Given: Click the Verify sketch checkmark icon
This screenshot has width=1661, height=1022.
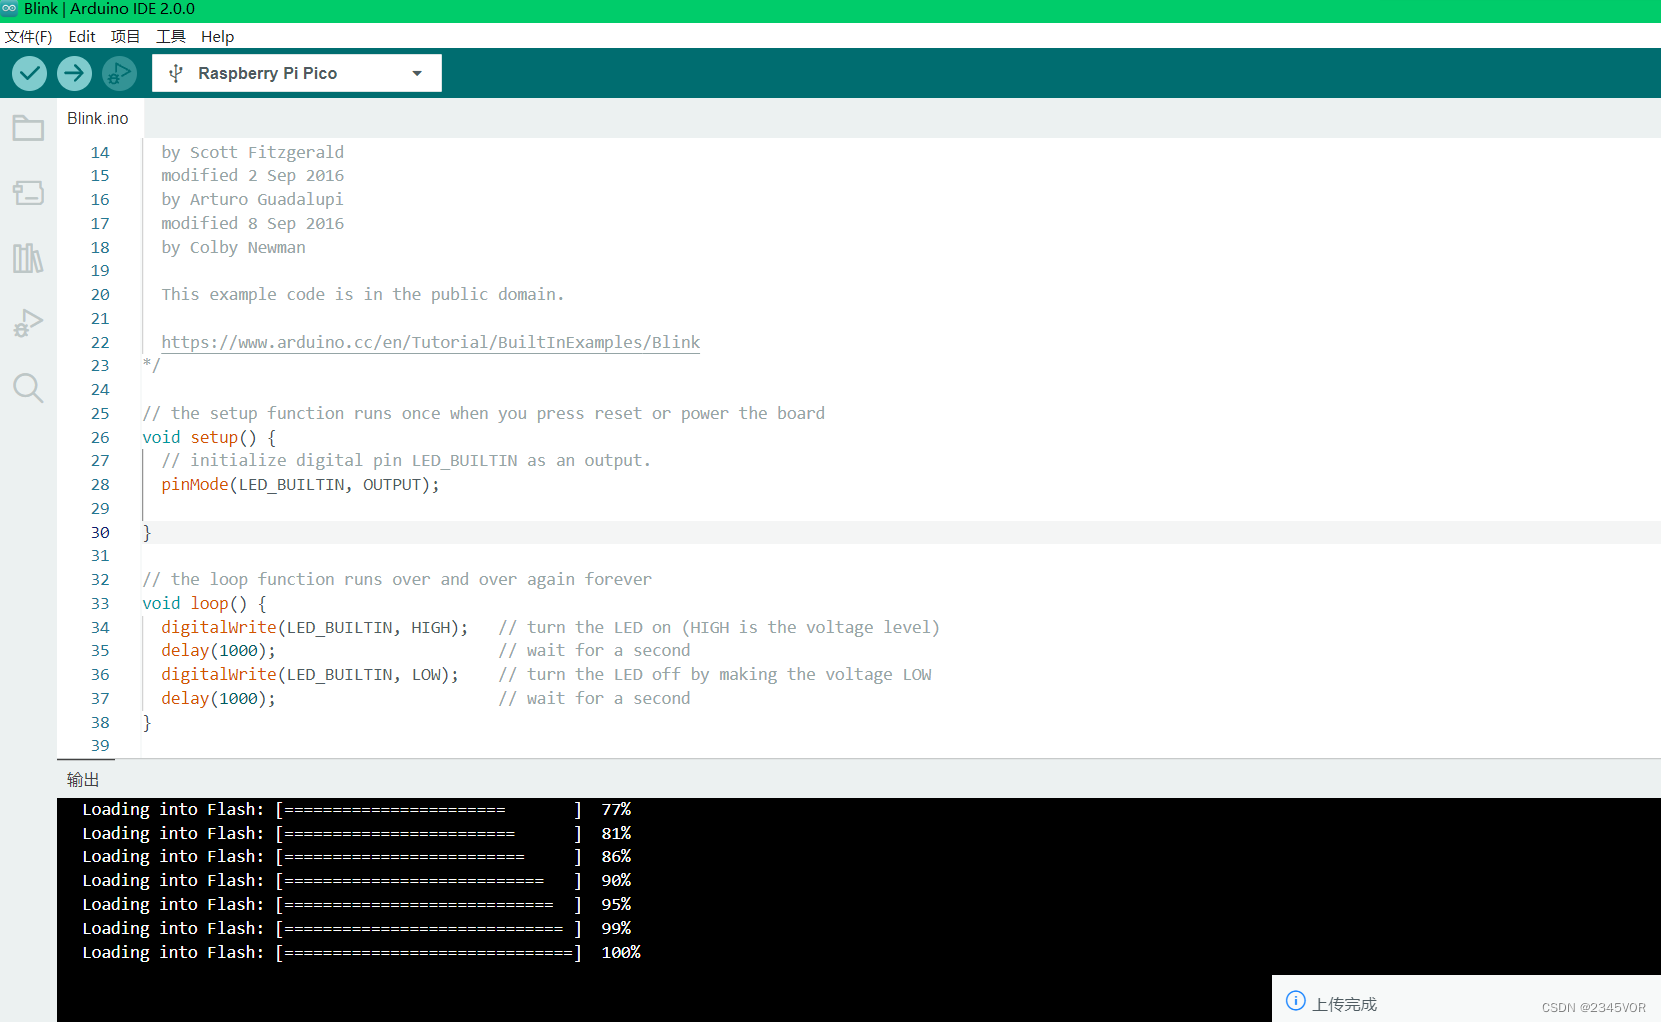Looking at the screenshot, I should (x=29, y=73).
